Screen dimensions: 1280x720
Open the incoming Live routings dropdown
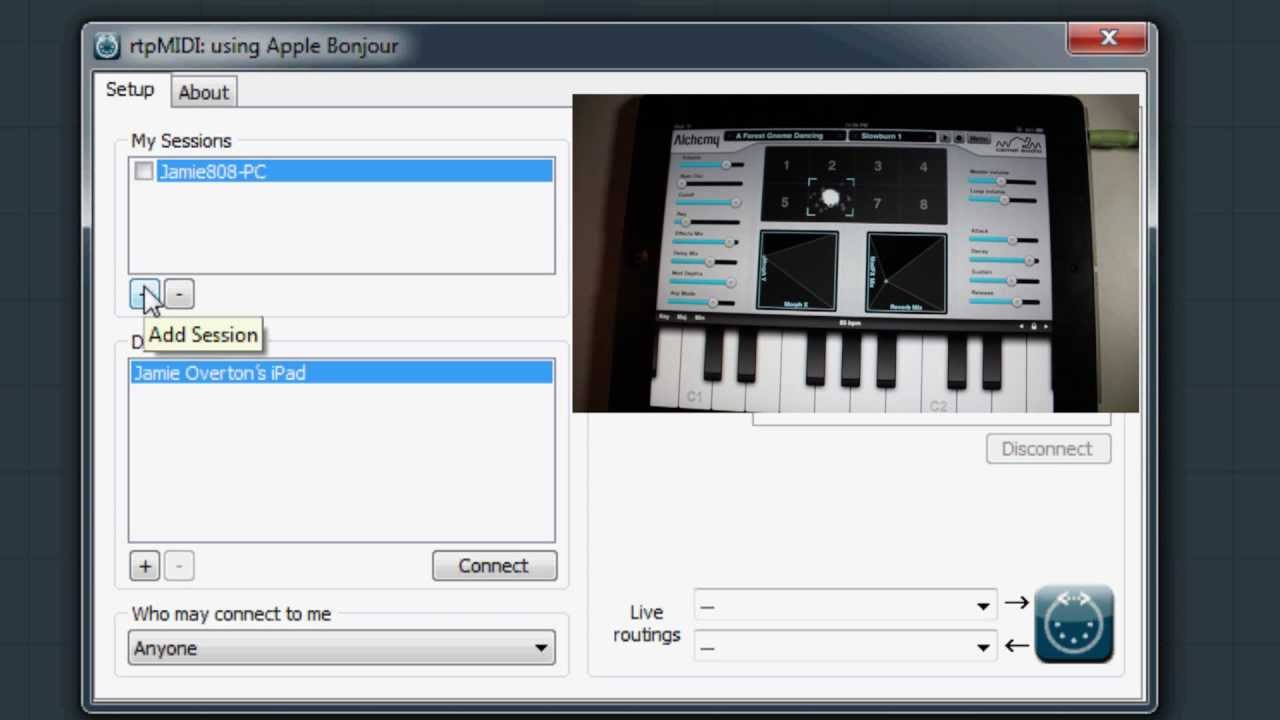pos(845,647)
